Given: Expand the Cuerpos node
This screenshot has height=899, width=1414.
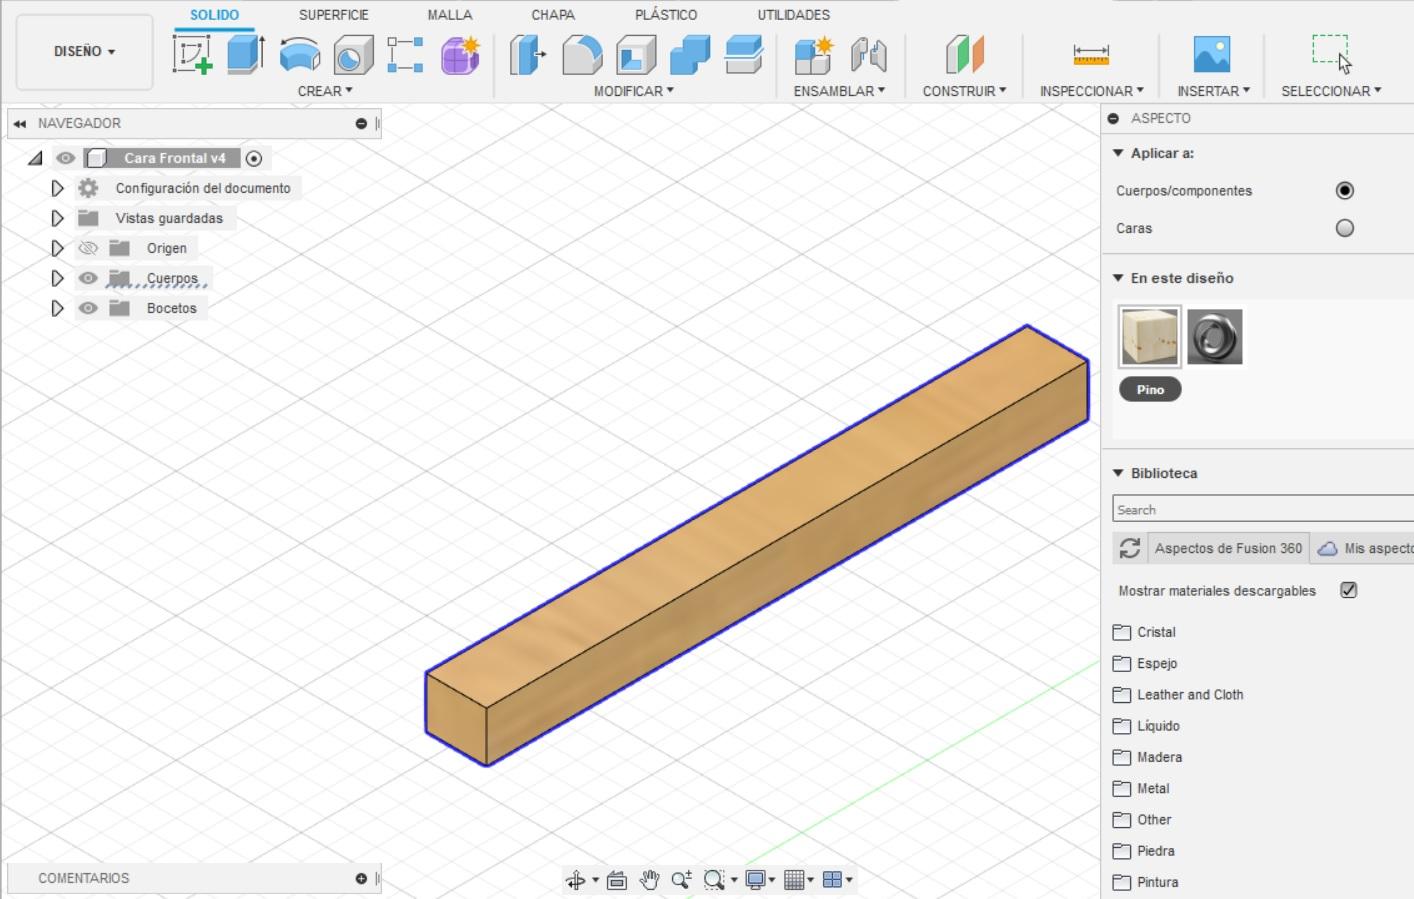Looking at the screenshot, I should pos(57,278).
